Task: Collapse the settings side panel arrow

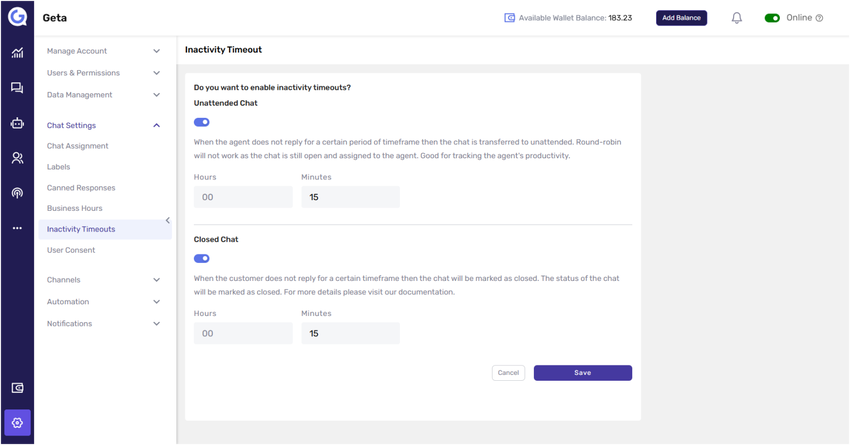Action: [x=168, y=220]
